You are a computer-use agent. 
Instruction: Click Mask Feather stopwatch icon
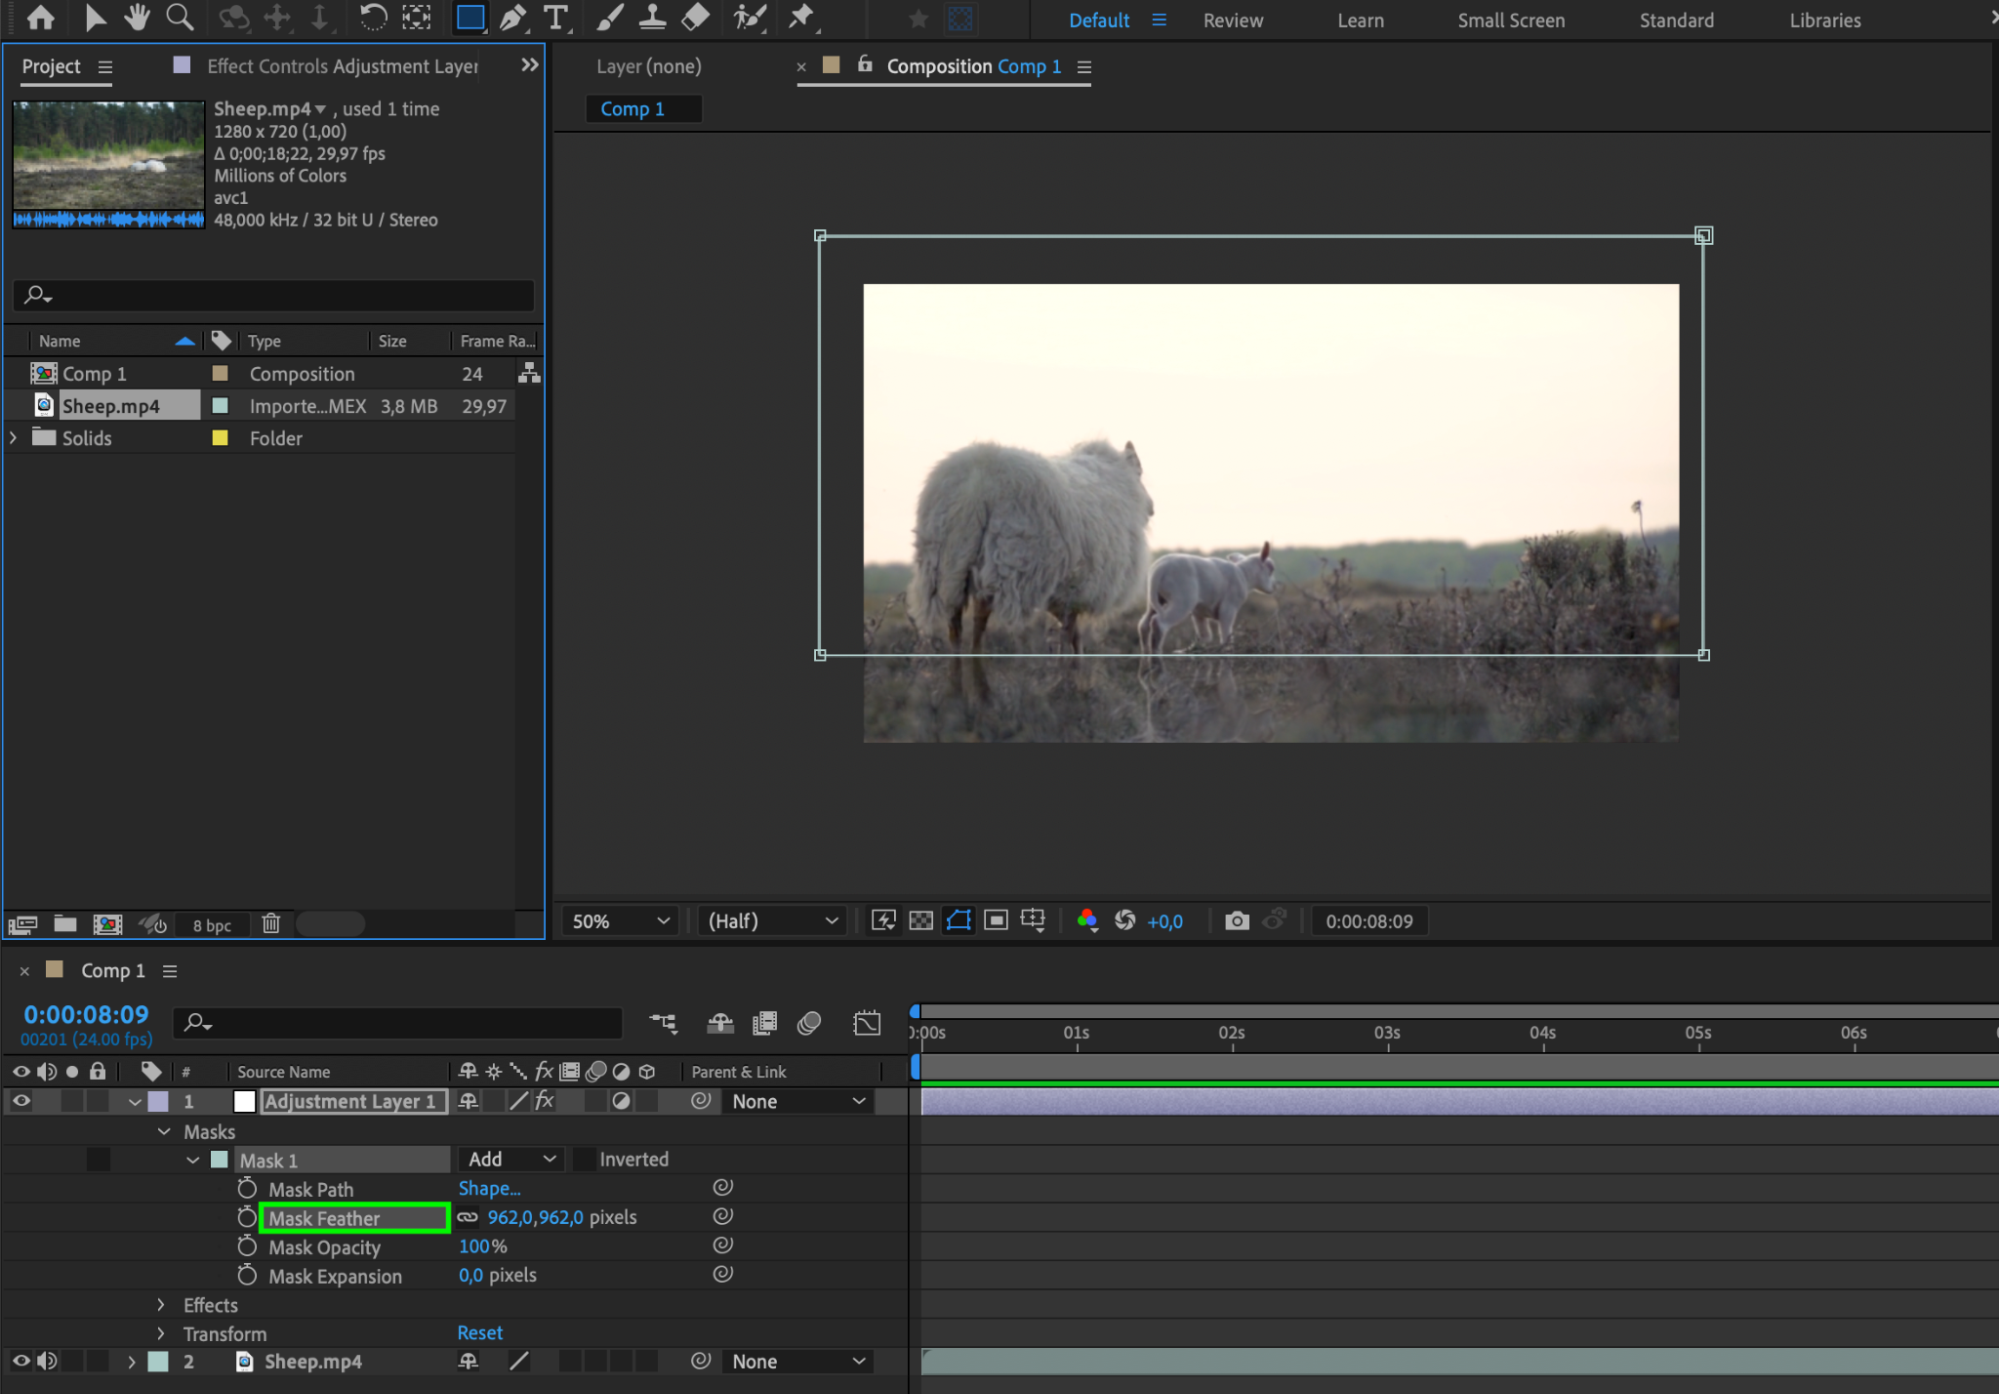pyautogui.click(x=247, y=1217)
